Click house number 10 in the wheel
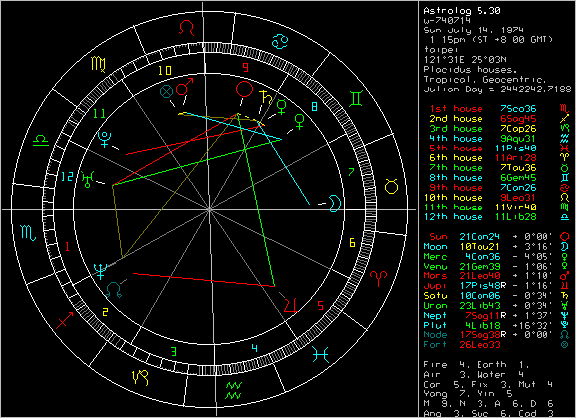The image size is (576, 418). (x=165, y=71)
